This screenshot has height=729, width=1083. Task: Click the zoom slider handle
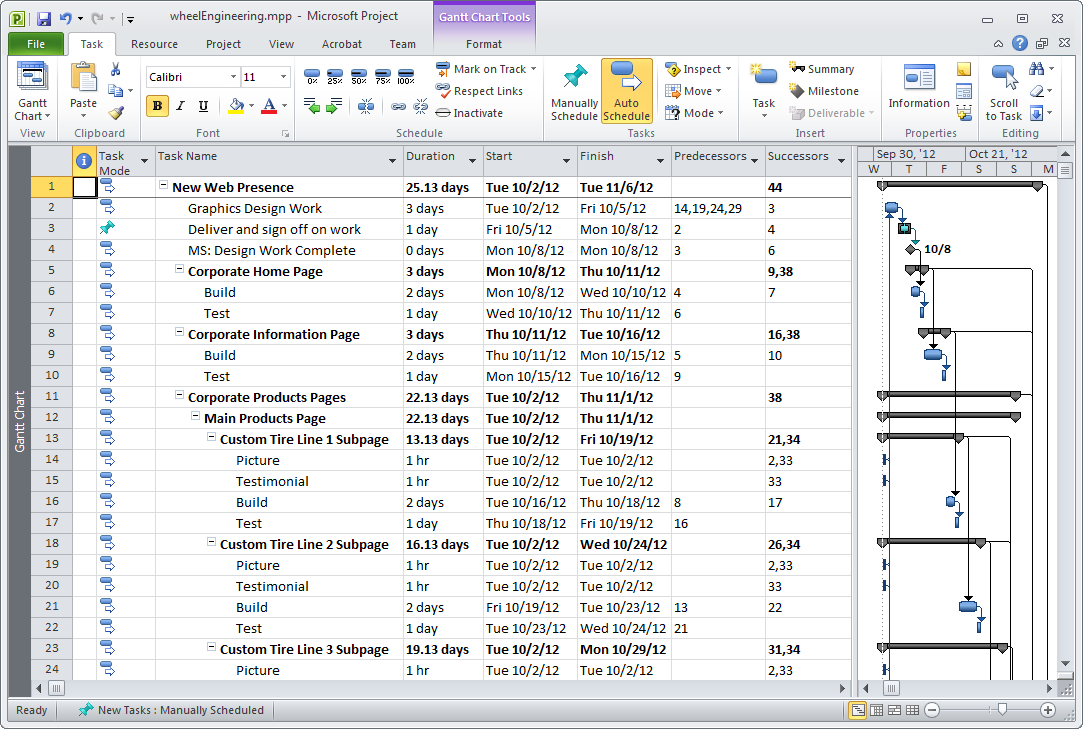click(1002, 709)
